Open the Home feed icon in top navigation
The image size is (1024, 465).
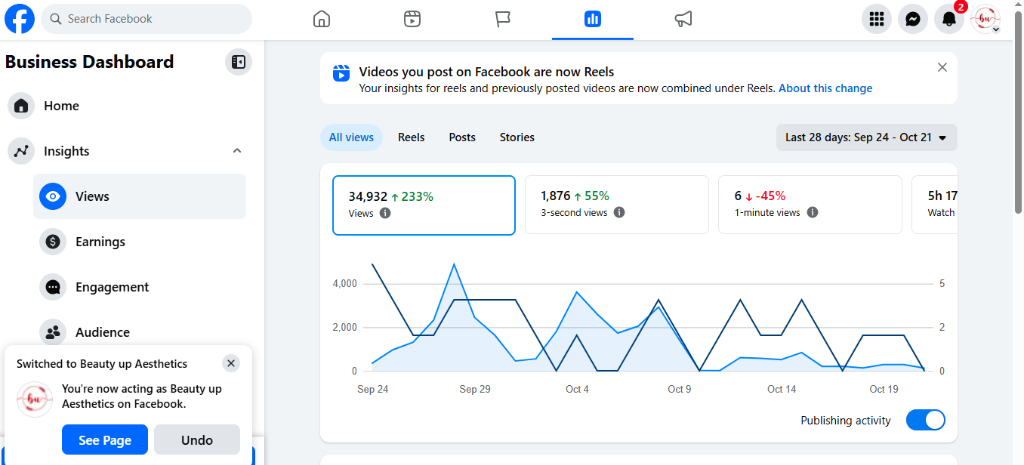point(322,19)
